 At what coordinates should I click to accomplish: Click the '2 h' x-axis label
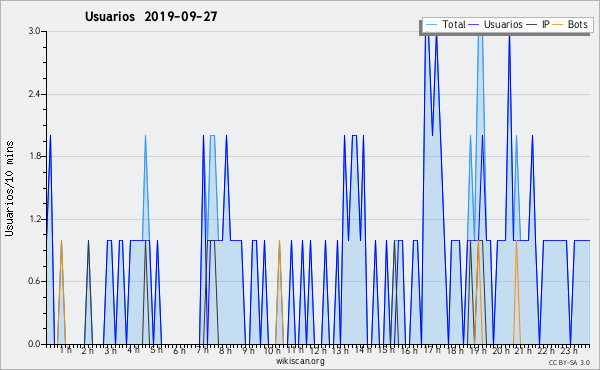[x=88, y=351]
